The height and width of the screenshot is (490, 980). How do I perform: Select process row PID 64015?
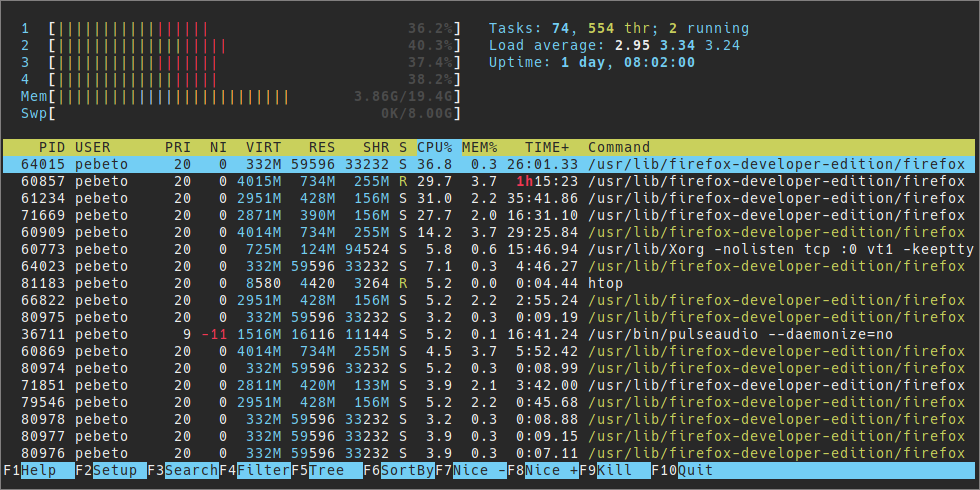click(489, 164)
